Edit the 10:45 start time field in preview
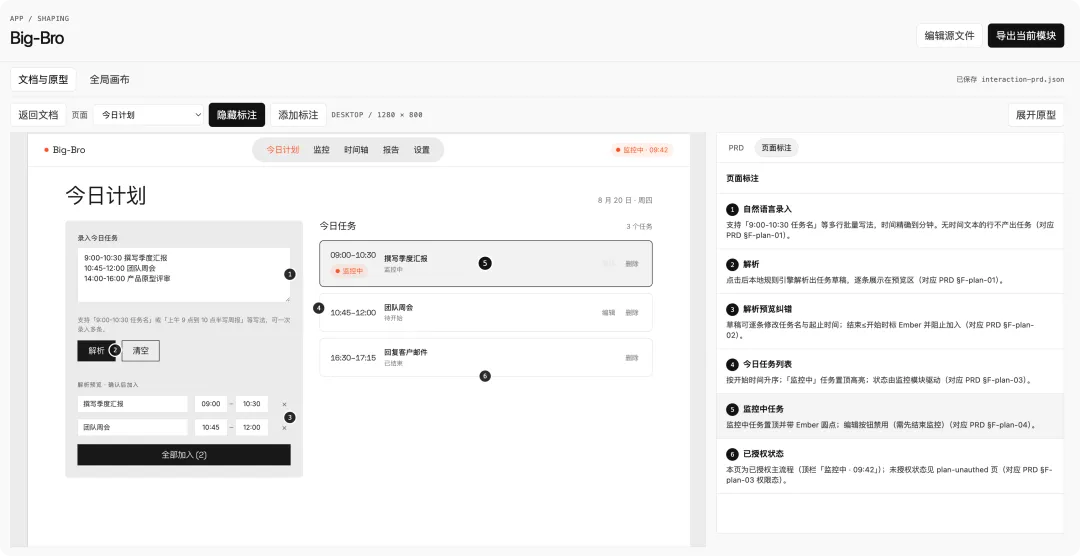Viewport: 1080px width, 556px height. tap(211, 427)
